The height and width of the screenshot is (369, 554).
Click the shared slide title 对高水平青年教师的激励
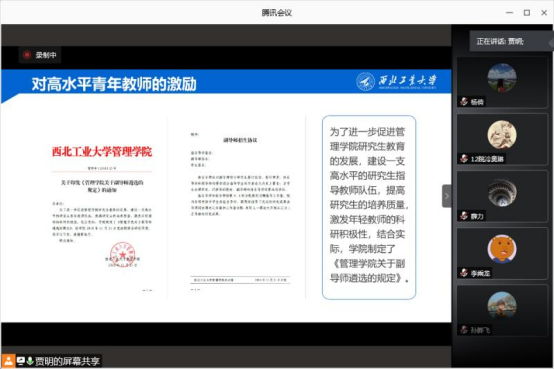click(114, 84)
